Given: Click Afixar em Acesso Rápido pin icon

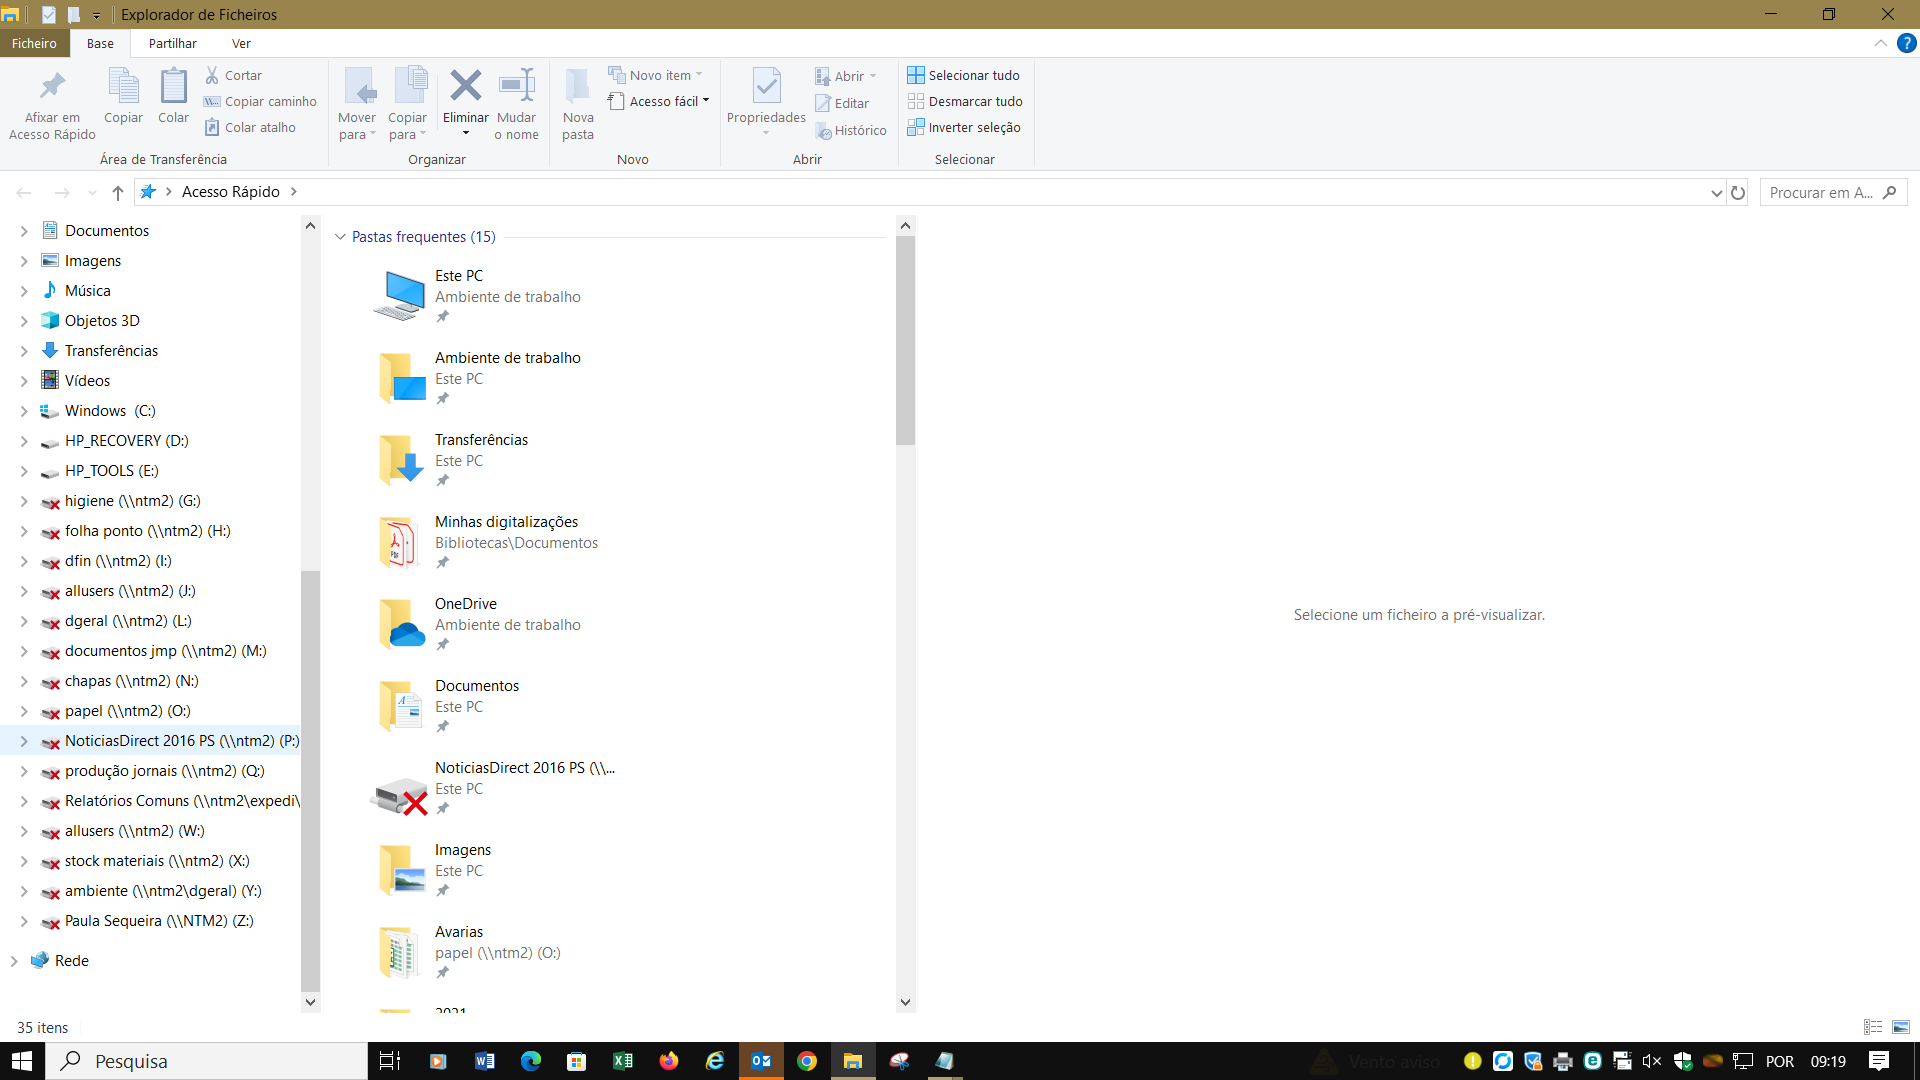Looking at the screenshot, I should click(52, 86).
